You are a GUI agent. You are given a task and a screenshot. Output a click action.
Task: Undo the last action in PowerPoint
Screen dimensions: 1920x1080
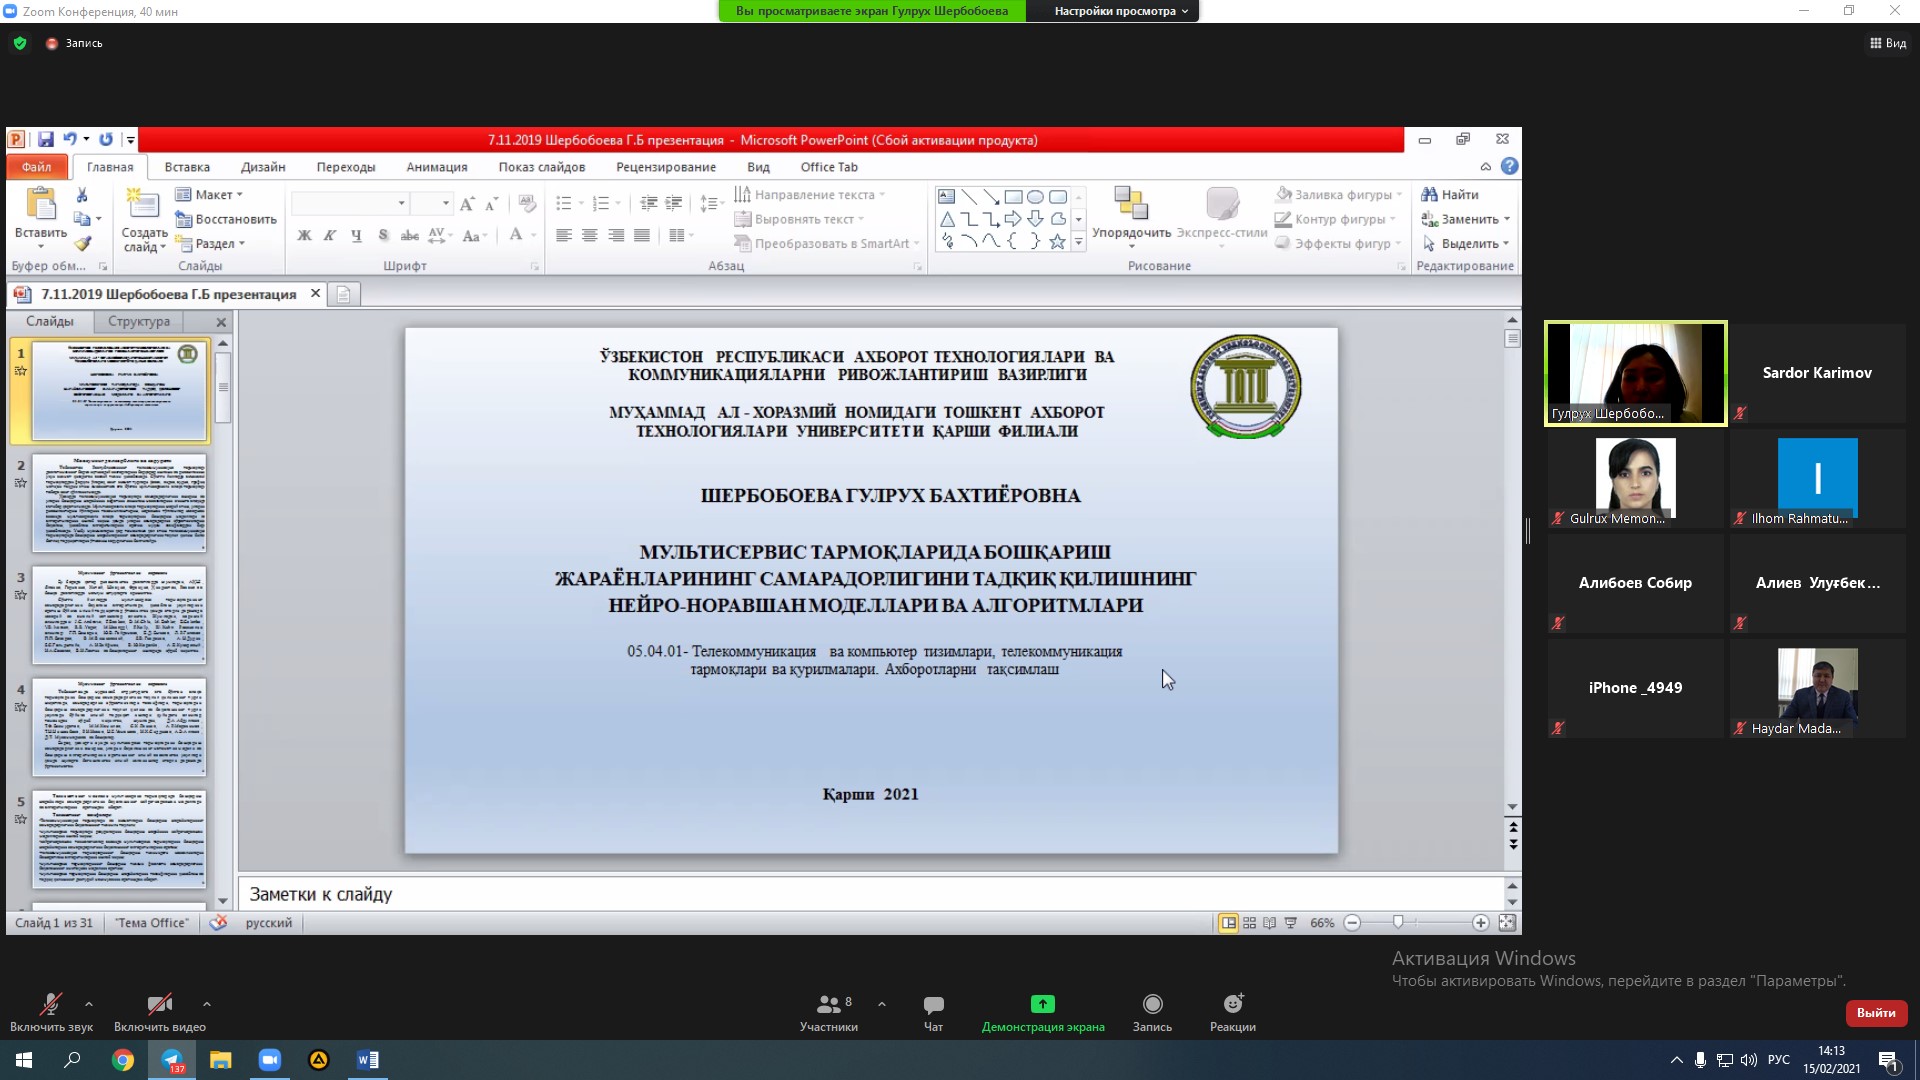pyautogui.click(x=69, y=139)
